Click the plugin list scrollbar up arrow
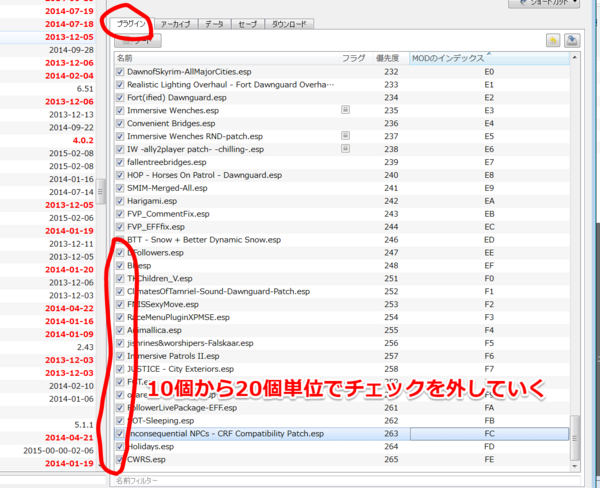600x488 pixels. pos(574,57)
